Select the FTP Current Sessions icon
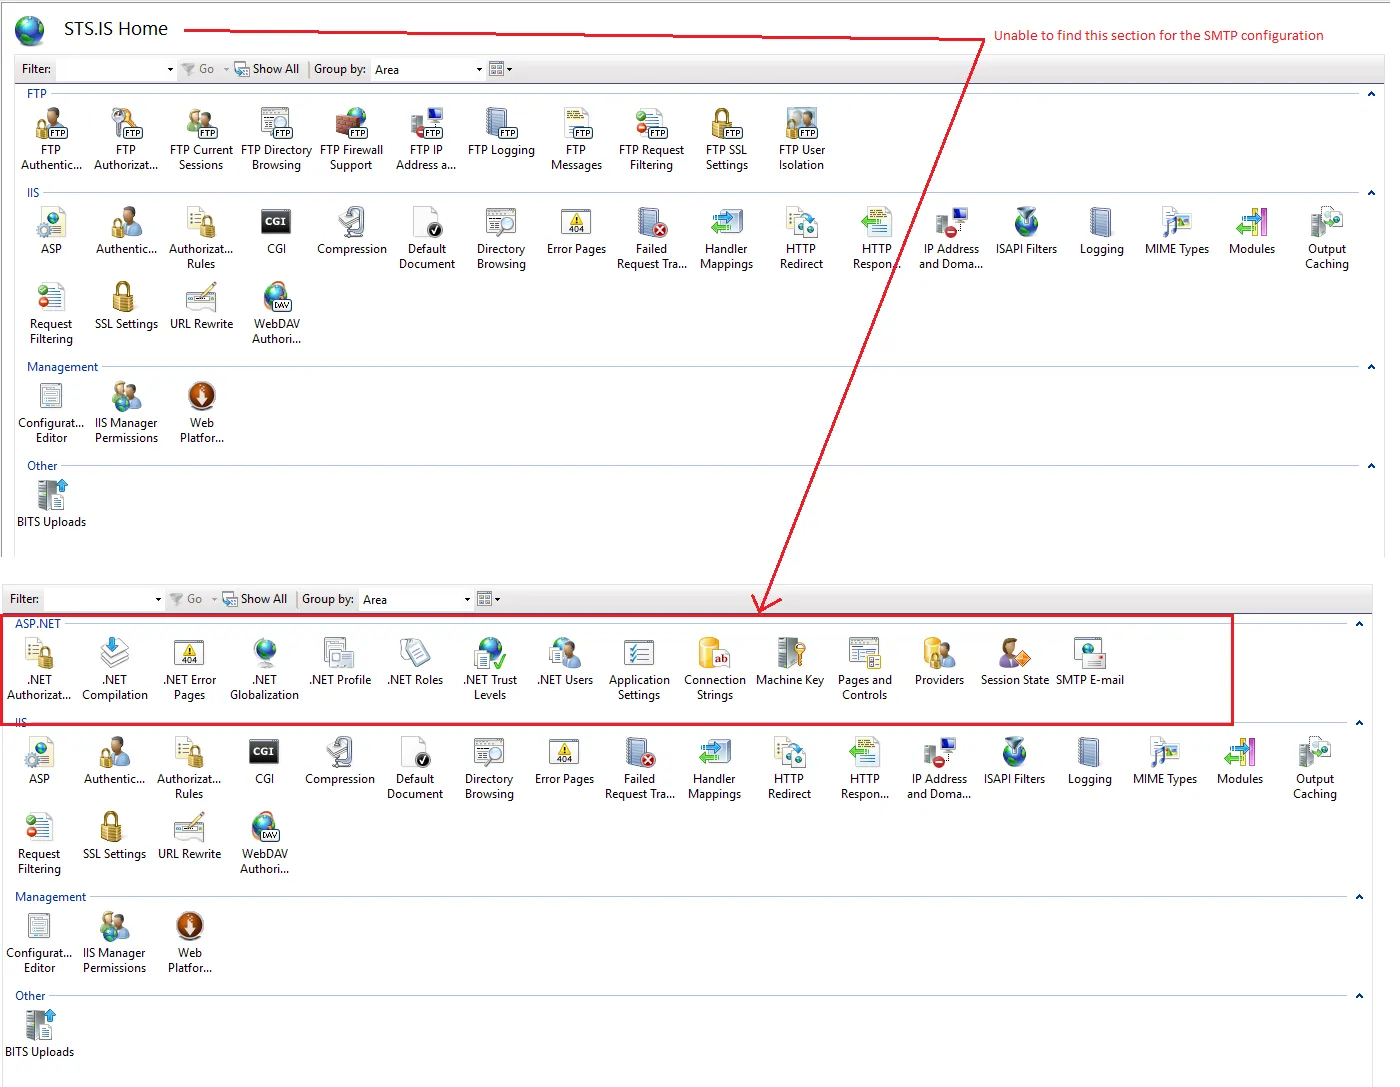Image resolution: width=1400 pixels, height=1087 pixels. (201, 124)
